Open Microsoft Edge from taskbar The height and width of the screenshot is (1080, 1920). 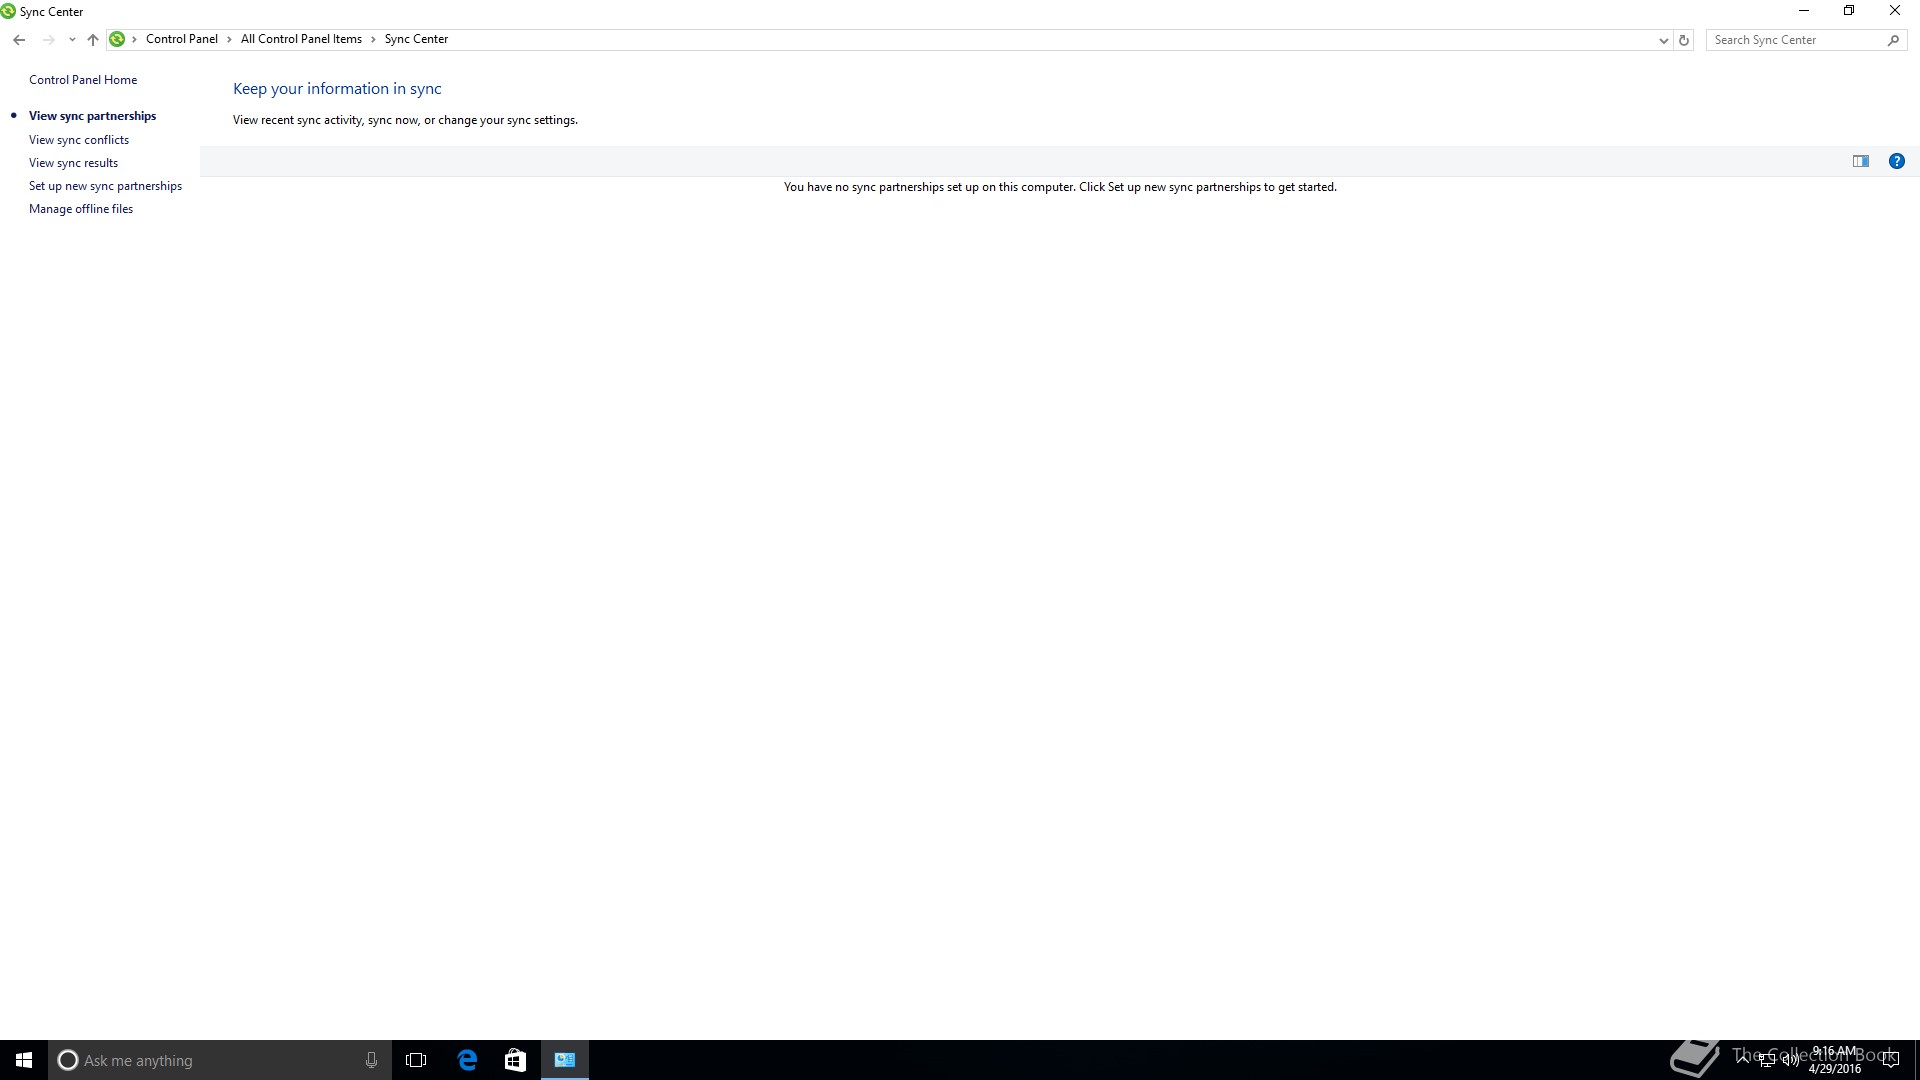(467, 1060)
